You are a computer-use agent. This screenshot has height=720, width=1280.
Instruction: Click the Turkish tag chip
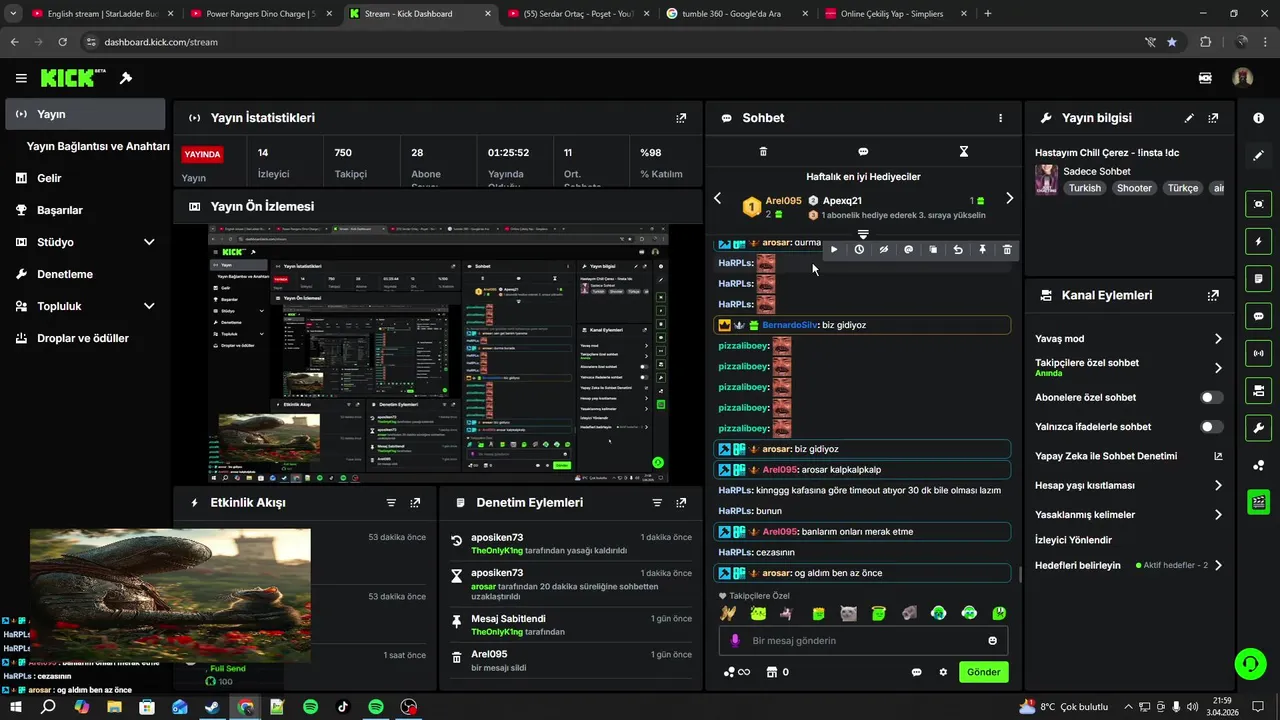click(1084, 188)
